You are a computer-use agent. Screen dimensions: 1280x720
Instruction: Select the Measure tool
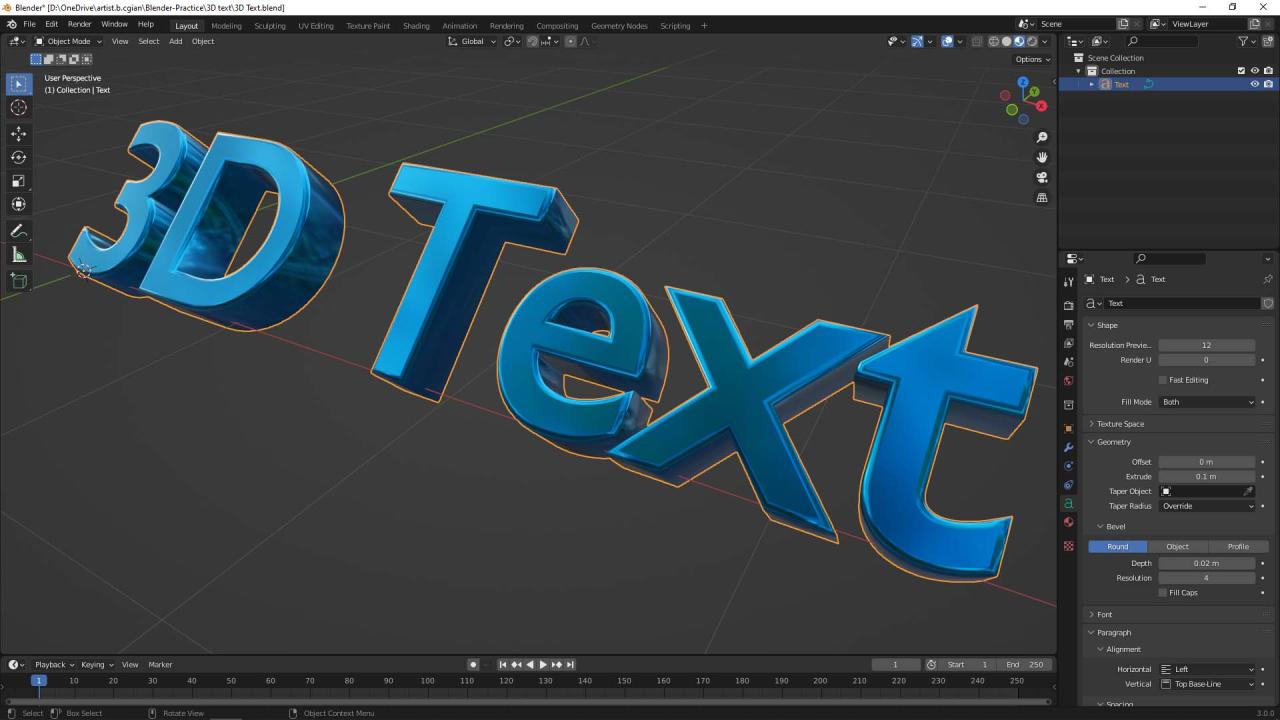click(18, 254)
